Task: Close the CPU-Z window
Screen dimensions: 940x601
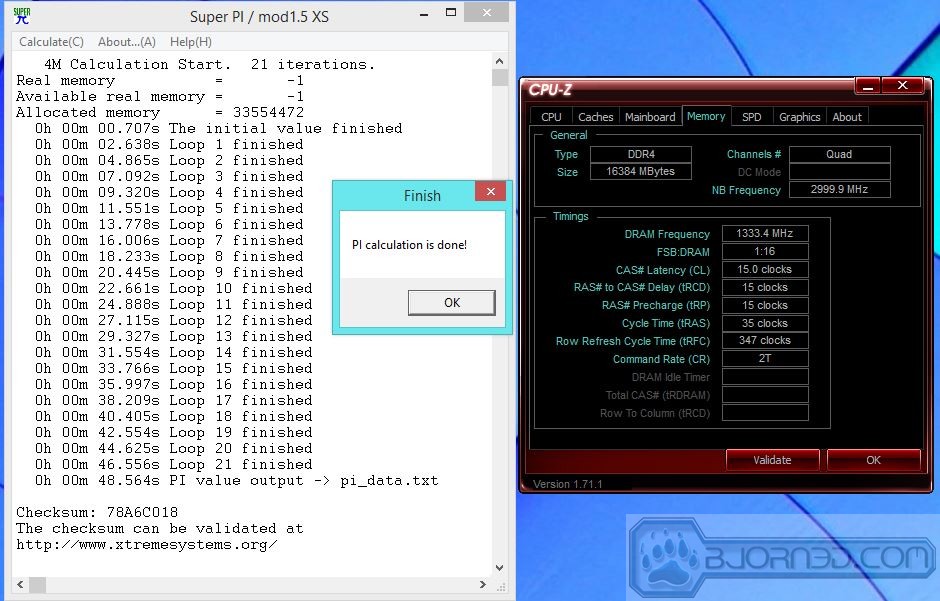Action: coord(903,86)
